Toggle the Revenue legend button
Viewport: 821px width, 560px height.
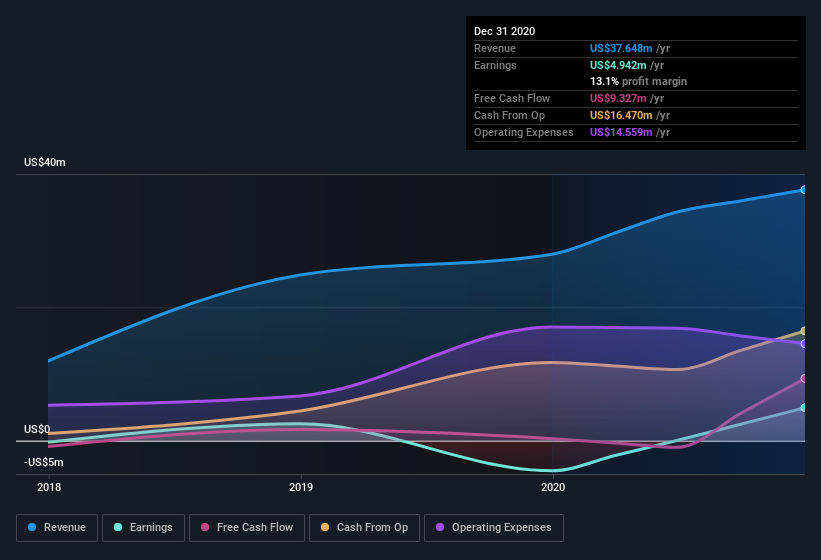[x=57, y=528]
